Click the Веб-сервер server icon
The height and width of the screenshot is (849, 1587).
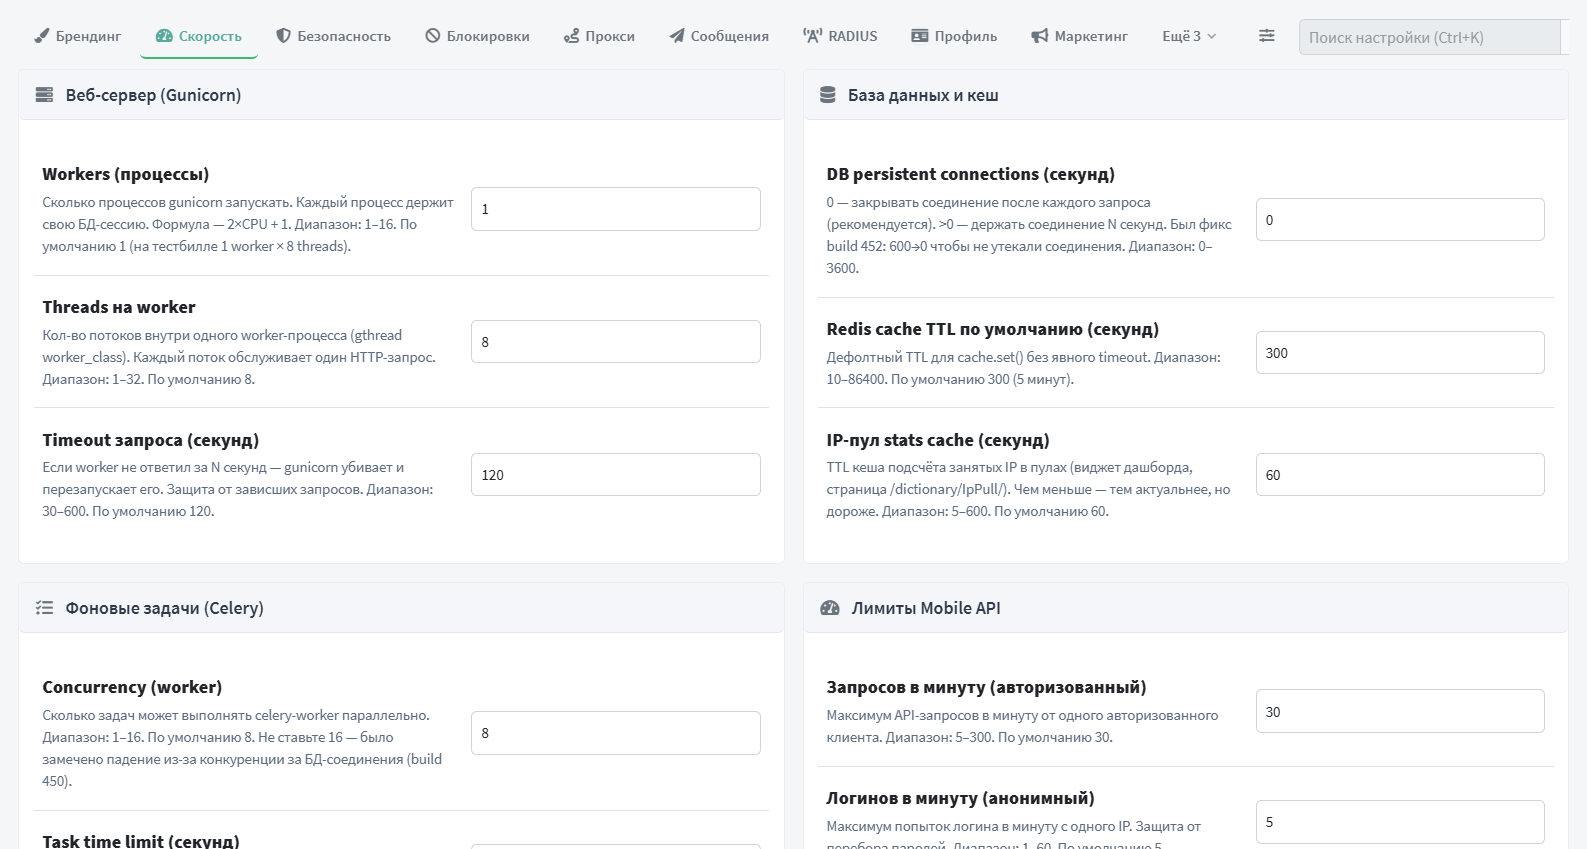pyautogui.click(x=44, y=95)
